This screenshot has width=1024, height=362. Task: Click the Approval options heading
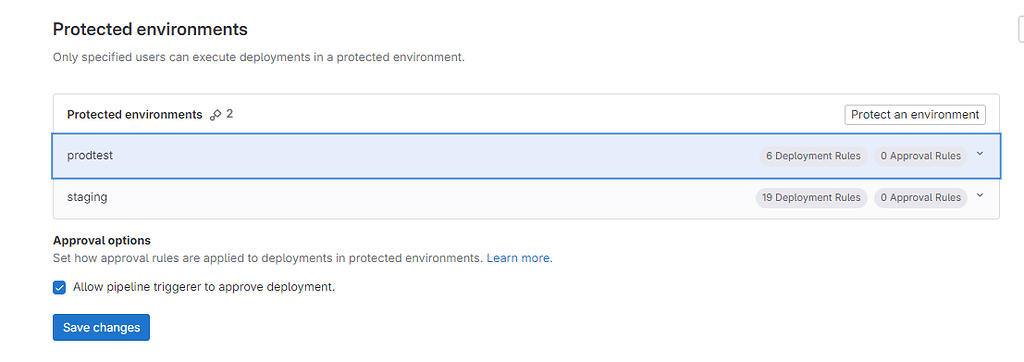coord(102,240)
